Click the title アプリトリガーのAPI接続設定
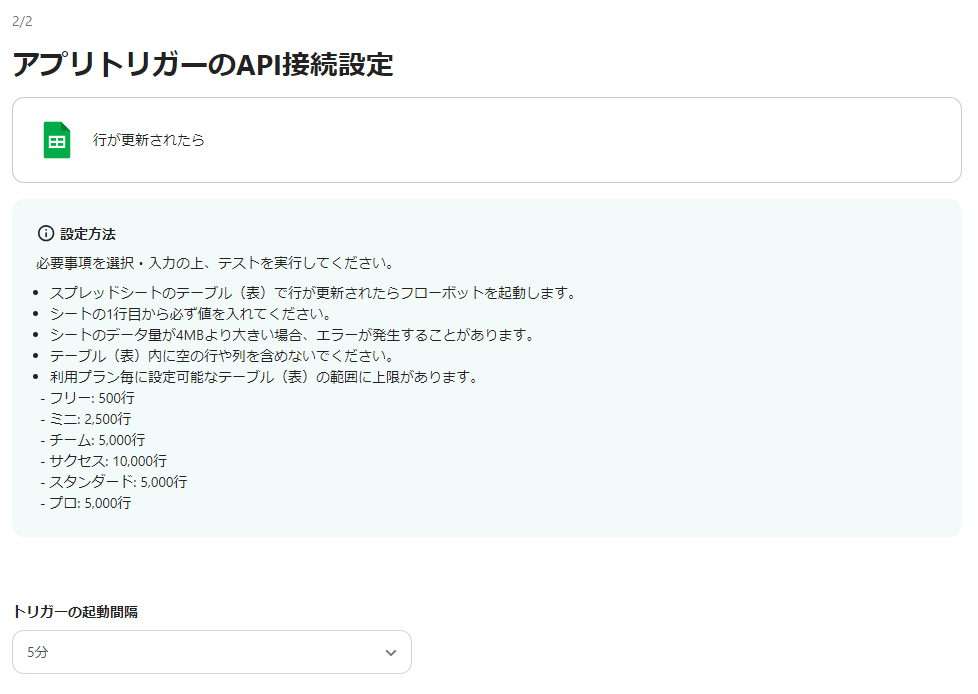Image resolution: width=978 pixels, height=694 pixels. [x=202, y=66]
